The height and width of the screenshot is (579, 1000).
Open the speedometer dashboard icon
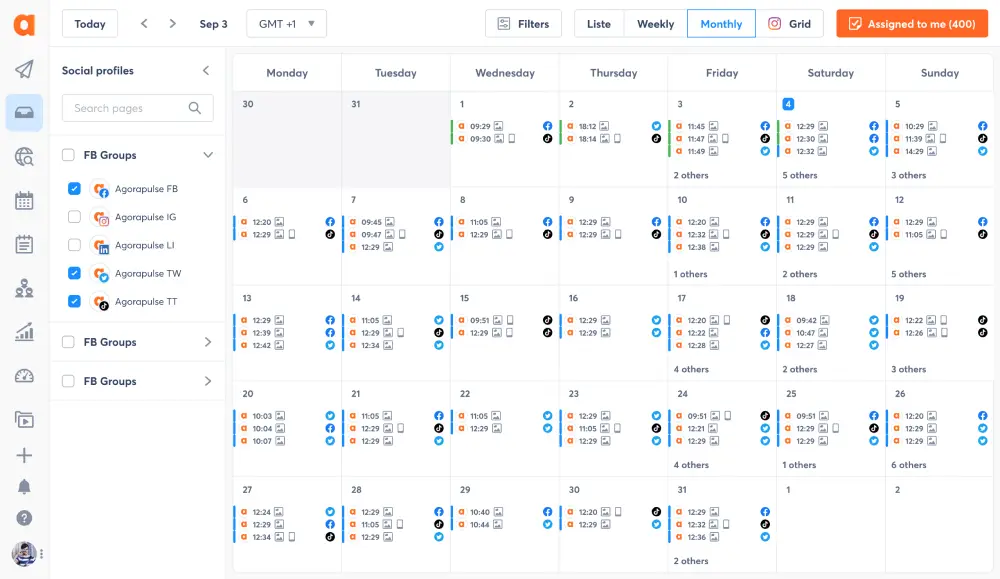click(x=24, y=376)
